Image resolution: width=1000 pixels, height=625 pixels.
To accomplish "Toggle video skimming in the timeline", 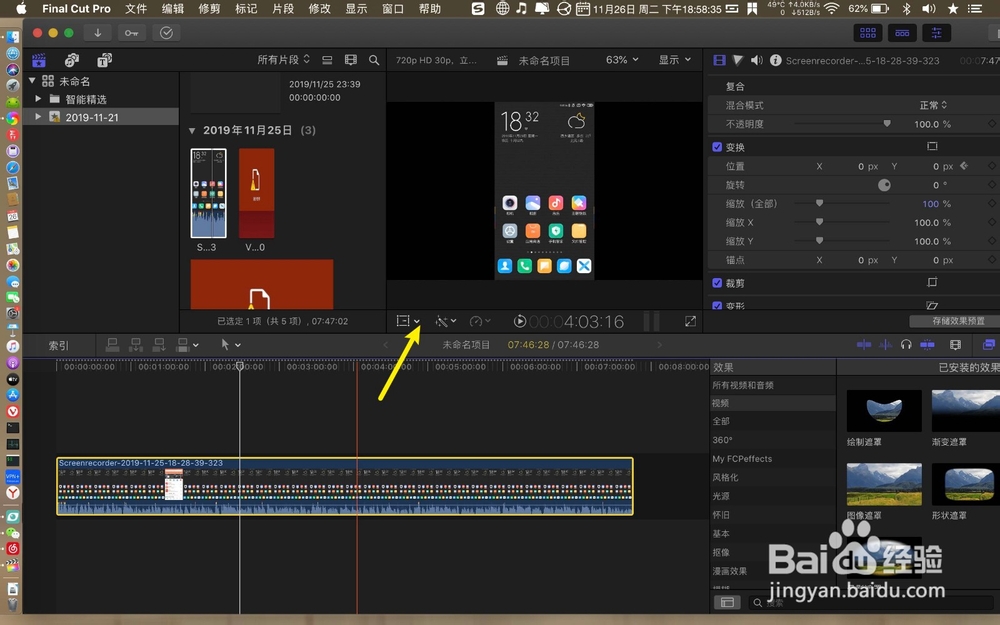I will tap(864, 345).
